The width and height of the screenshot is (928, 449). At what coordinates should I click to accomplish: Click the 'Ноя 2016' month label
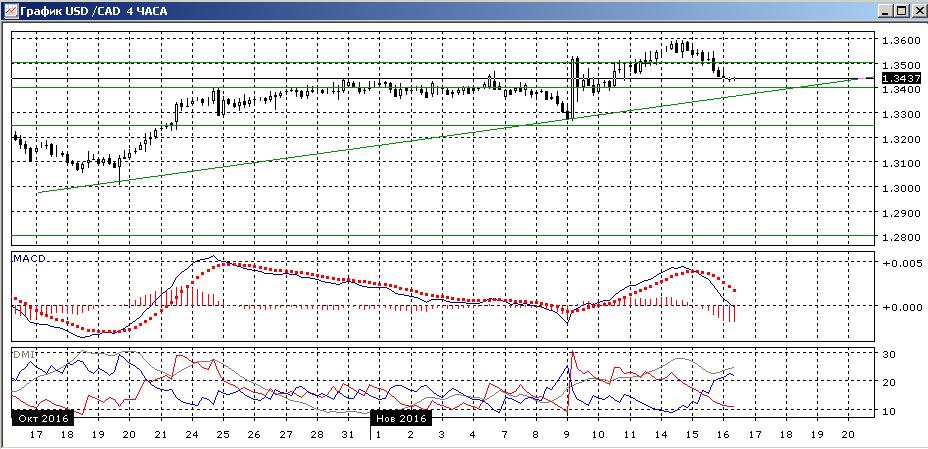(x=402, y=418)
